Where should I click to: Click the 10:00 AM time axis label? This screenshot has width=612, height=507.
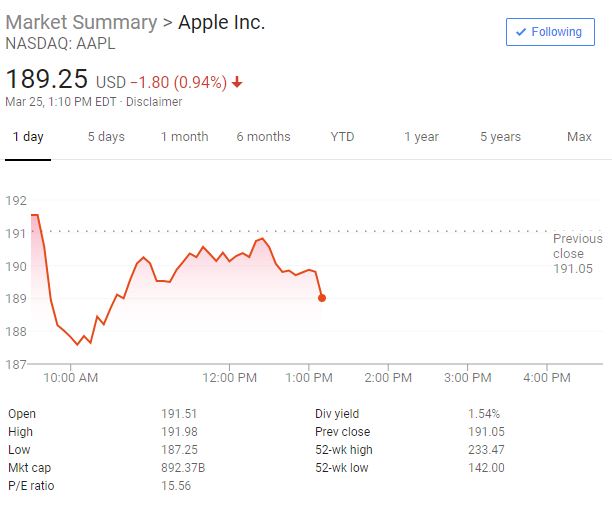pyautogui.click(x=72, y=378)
